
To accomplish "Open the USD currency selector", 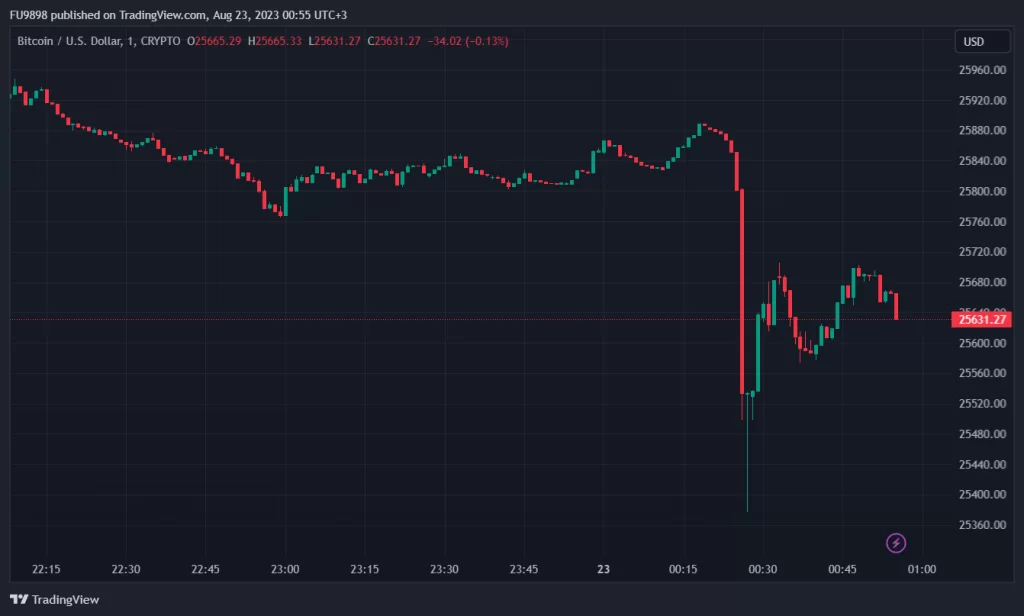I will [975, 42].
